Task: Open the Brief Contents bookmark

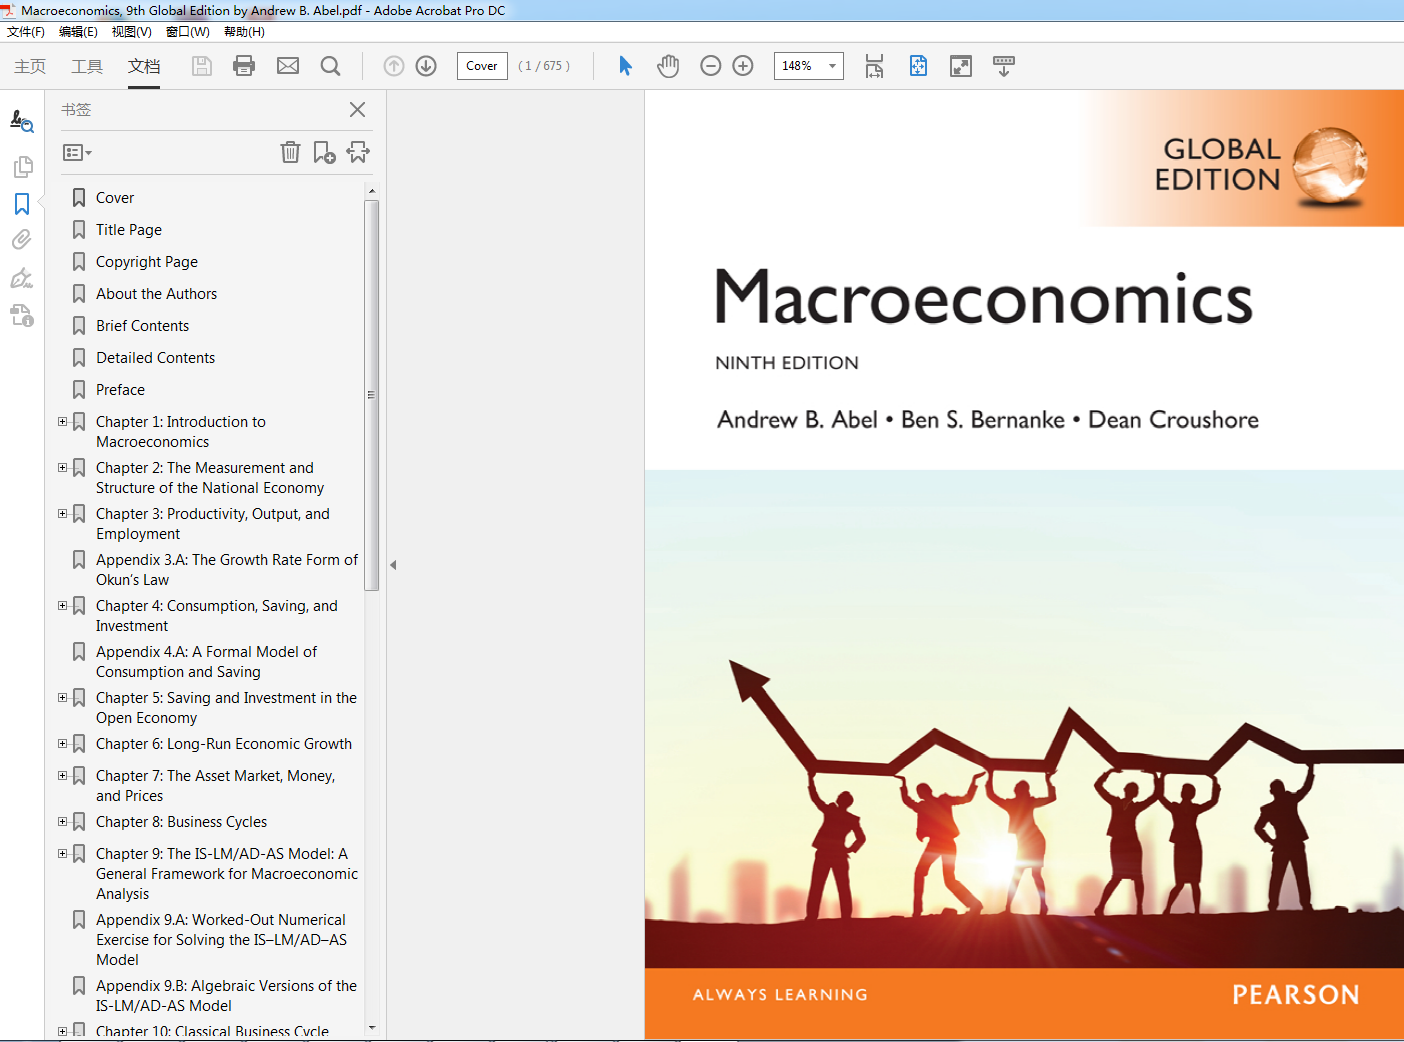Action: click(x=142, y=326)
